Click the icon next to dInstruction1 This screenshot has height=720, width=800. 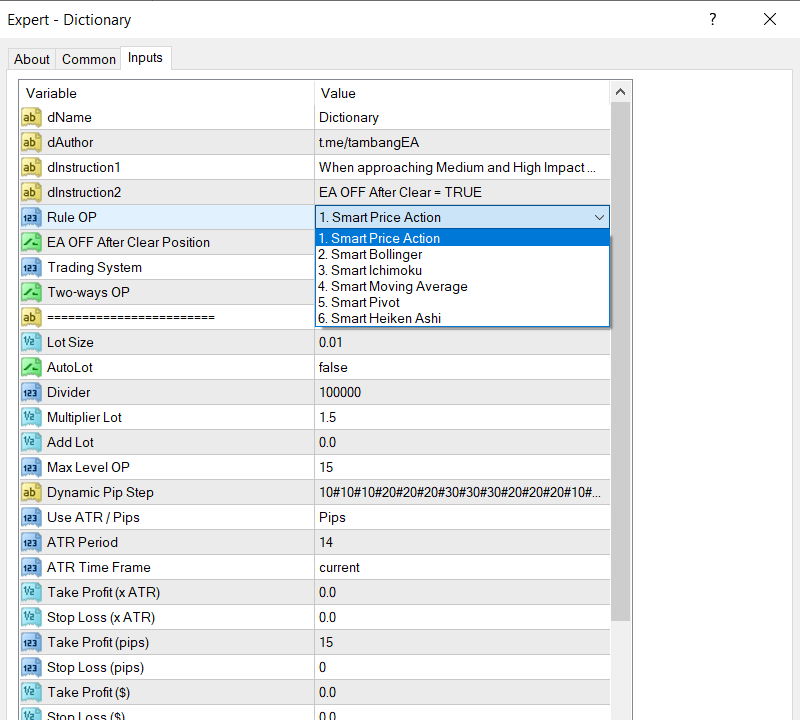point(31,167)
